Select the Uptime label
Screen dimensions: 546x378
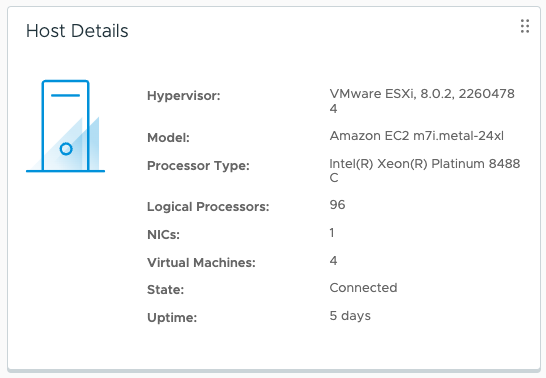[x=172, y=318]
